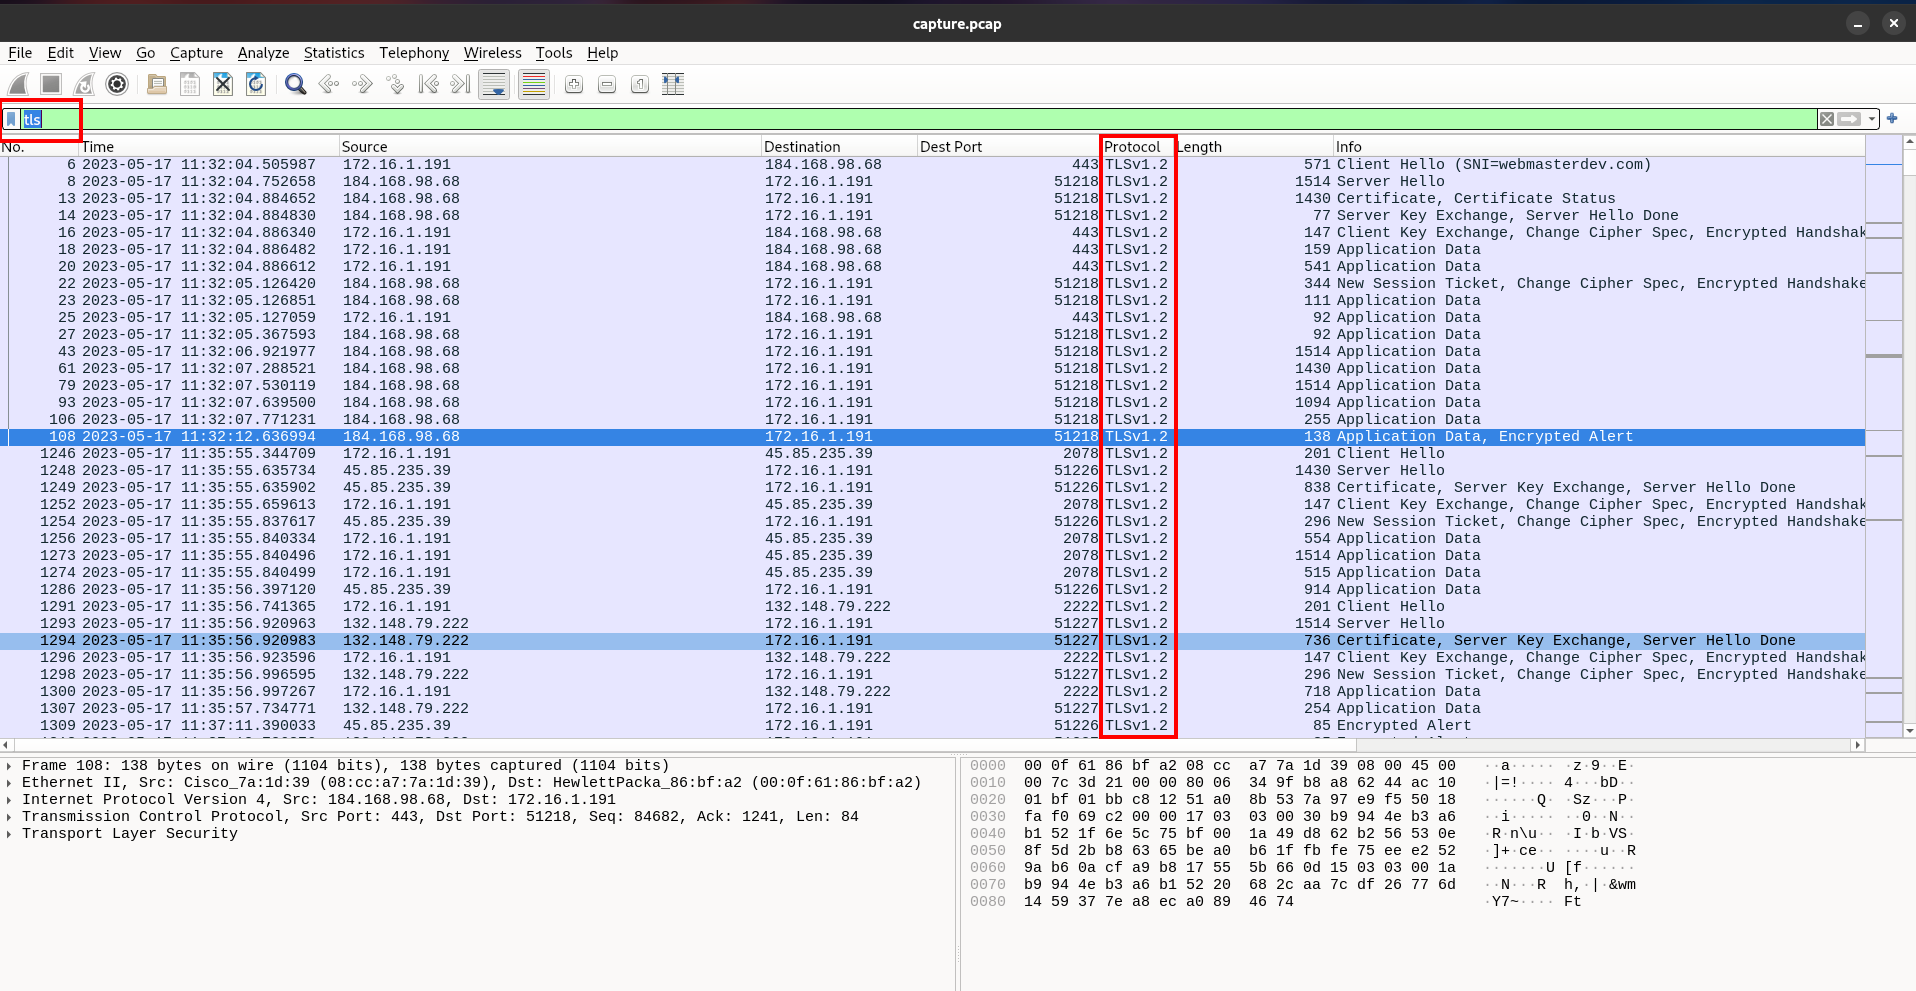
Task: Open the Telephony menu
Action: pyautogui.click(x=414, y=53)
